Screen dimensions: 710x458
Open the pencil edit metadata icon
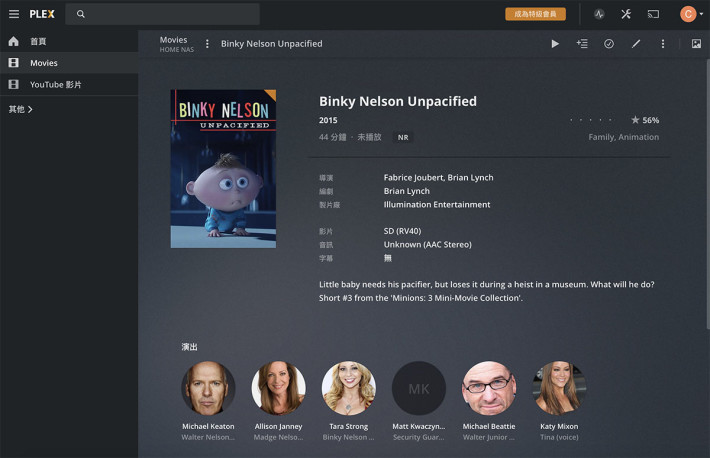click(636, 43)
